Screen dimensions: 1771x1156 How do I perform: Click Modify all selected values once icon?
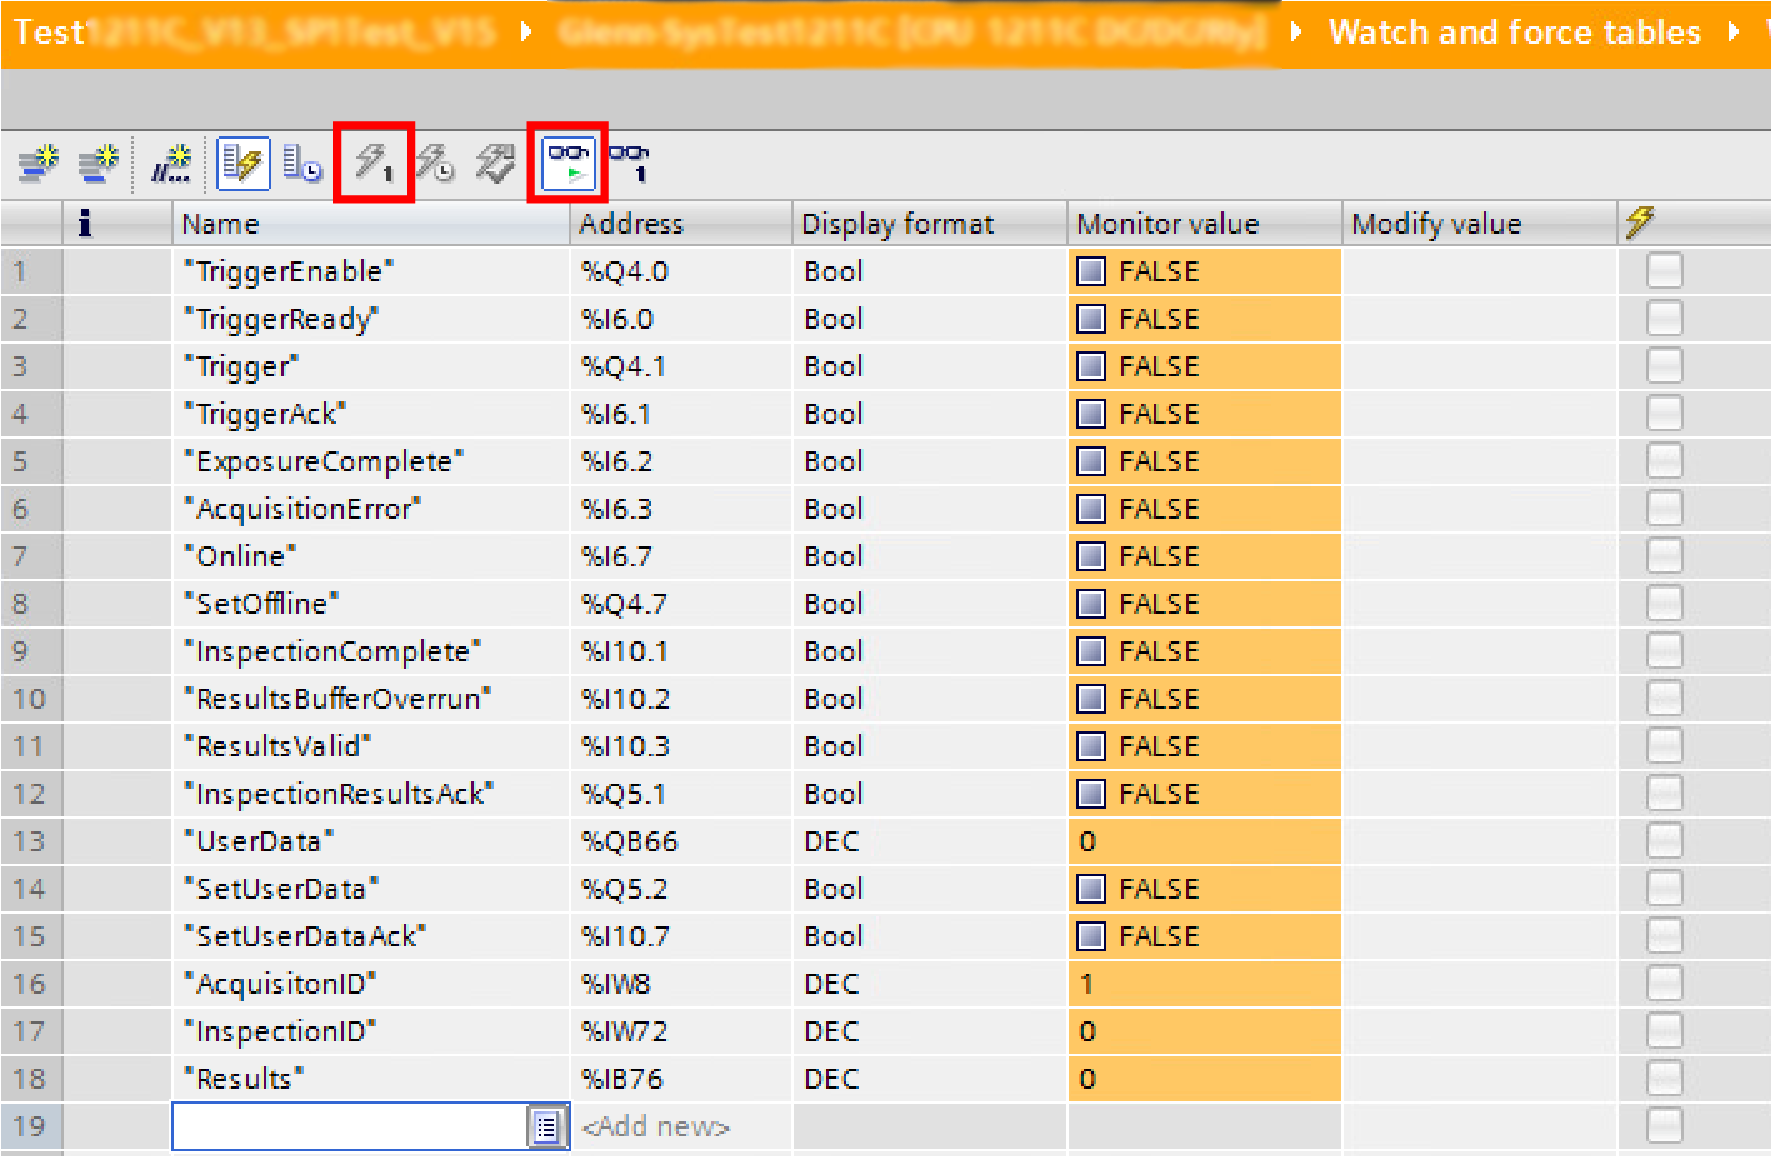point(374,163)
